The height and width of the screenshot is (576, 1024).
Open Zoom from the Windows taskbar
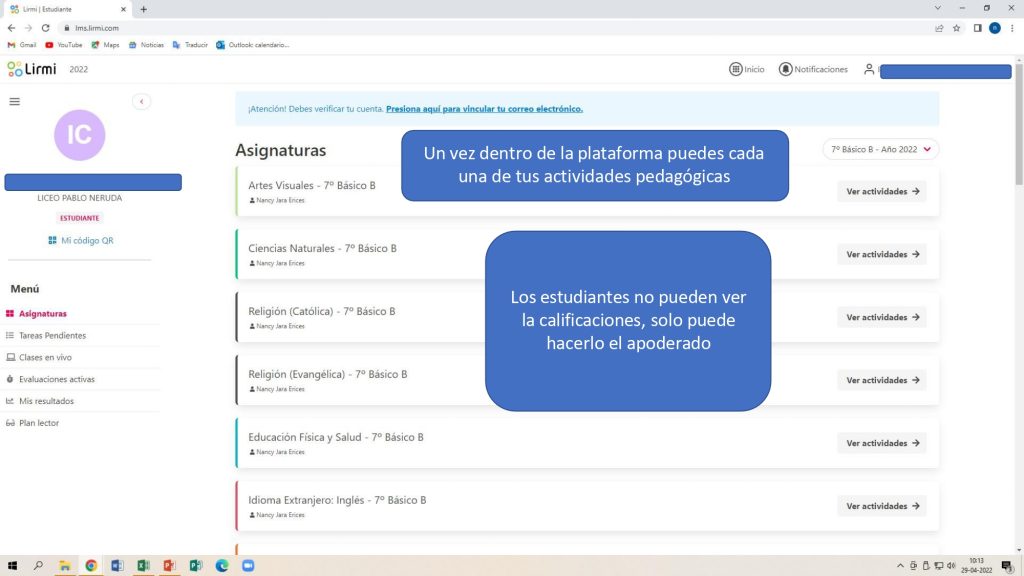pyautogui.click(x=247, y=566)
